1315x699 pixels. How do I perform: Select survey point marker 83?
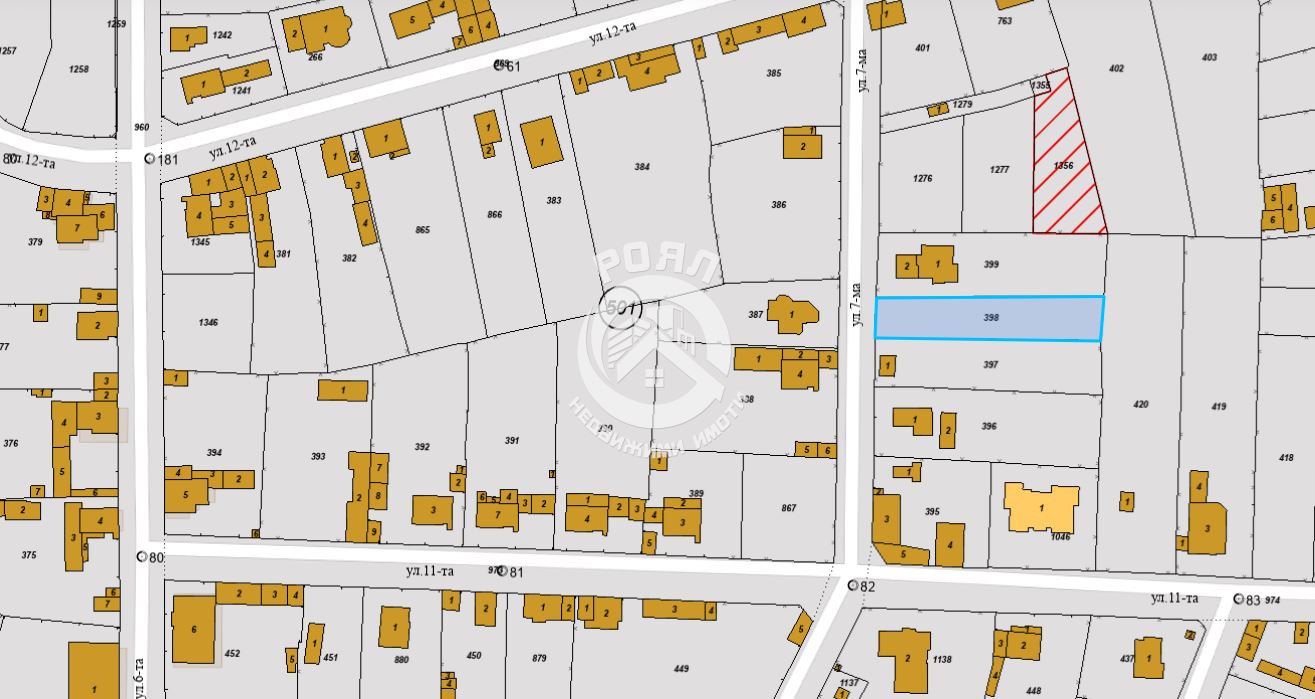coord(1239,599)
